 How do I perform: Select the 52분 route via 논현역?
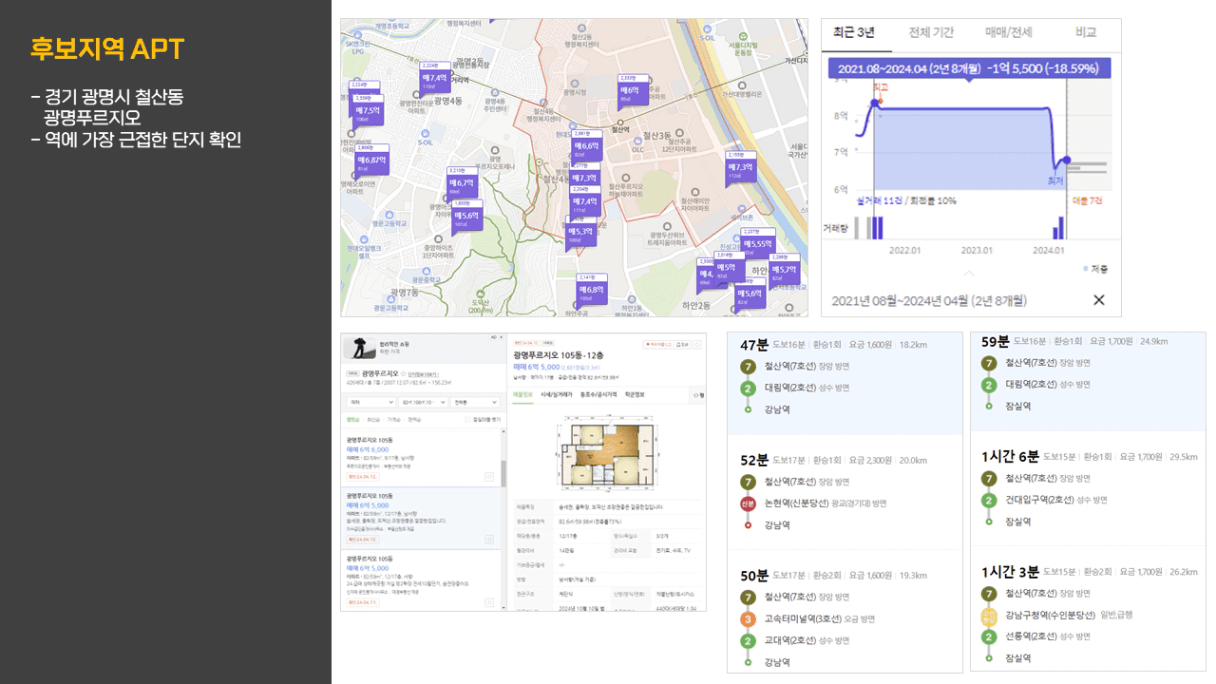pos(845,492)
